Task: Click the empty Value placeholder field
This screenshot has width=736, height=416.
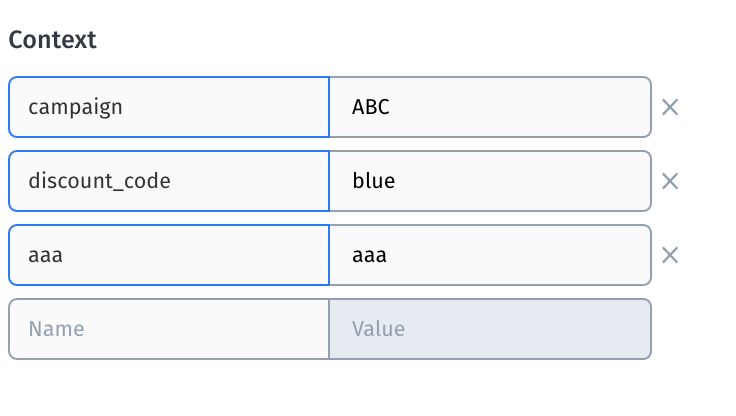Action: pyautogui.click(x=490, y=329)
